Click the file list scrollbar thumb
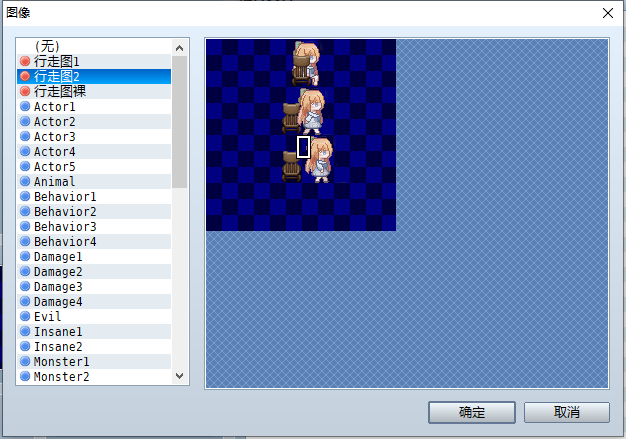 180,122
